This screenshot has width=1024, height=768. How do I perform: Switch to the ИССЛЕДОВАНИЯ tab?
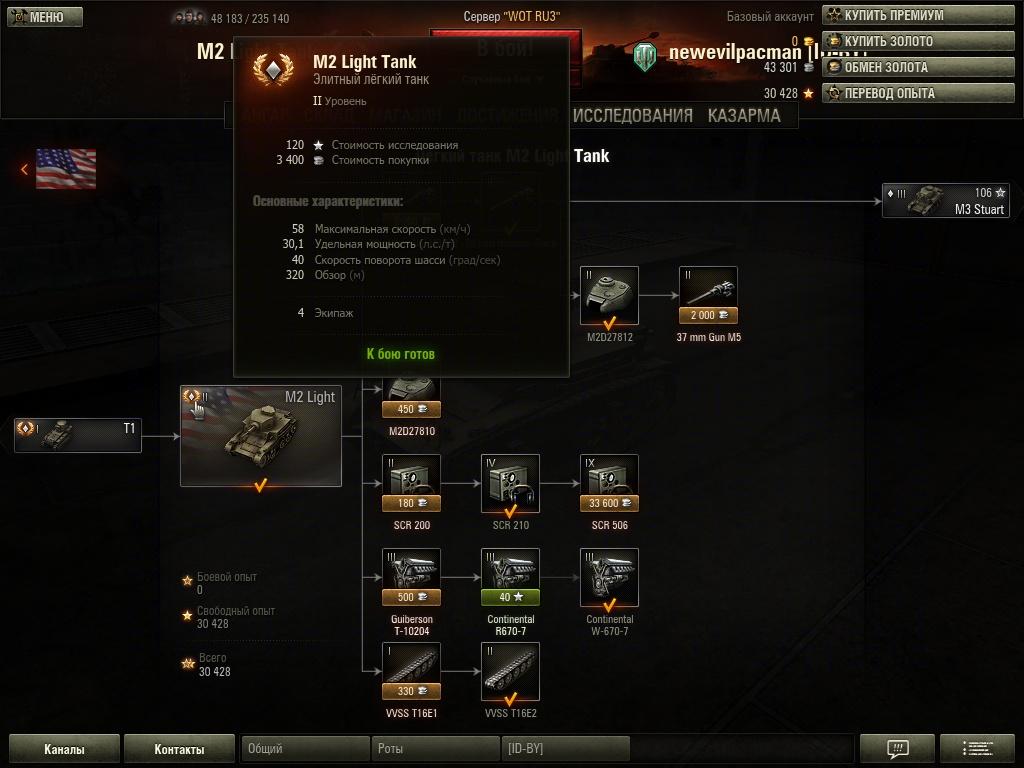632,116
